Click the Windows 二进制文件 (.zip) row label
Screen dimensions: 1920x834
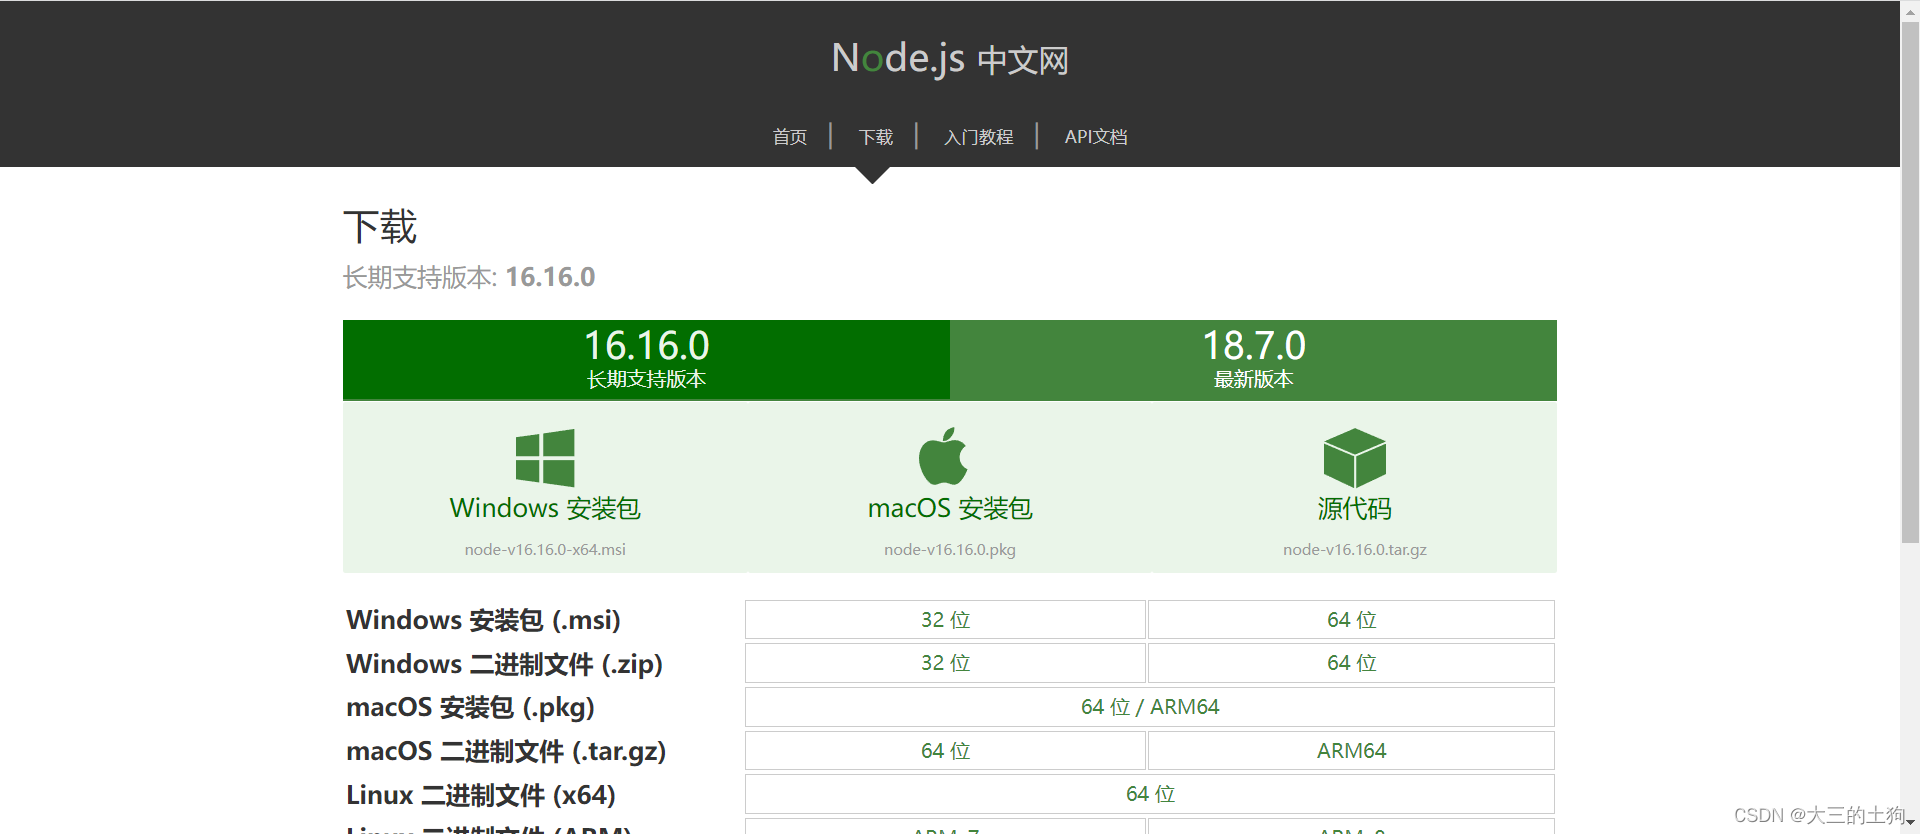(x=504, y=664)
